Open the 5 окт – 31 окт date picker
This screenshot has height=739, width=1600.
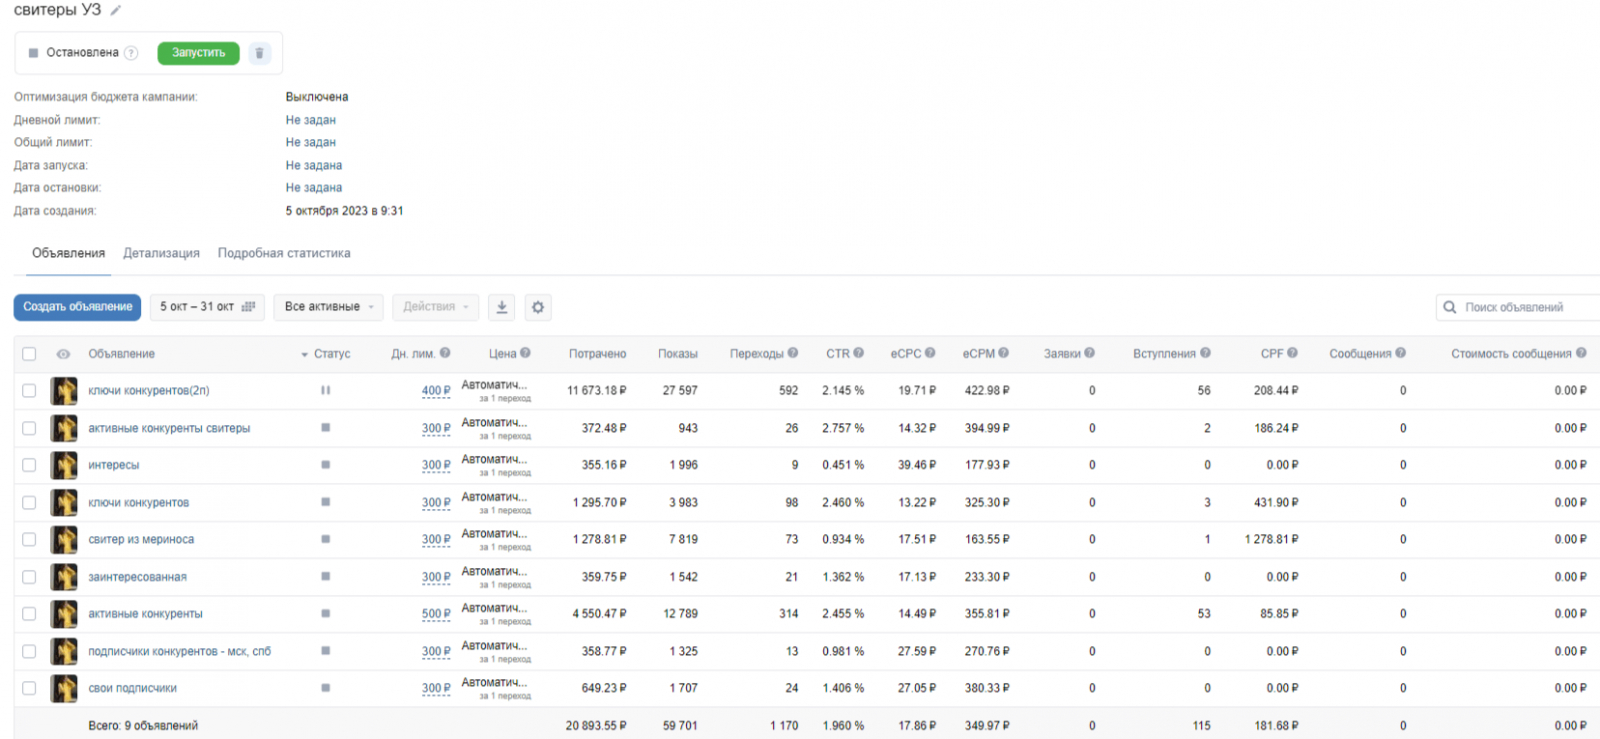(x=207, y=307)
